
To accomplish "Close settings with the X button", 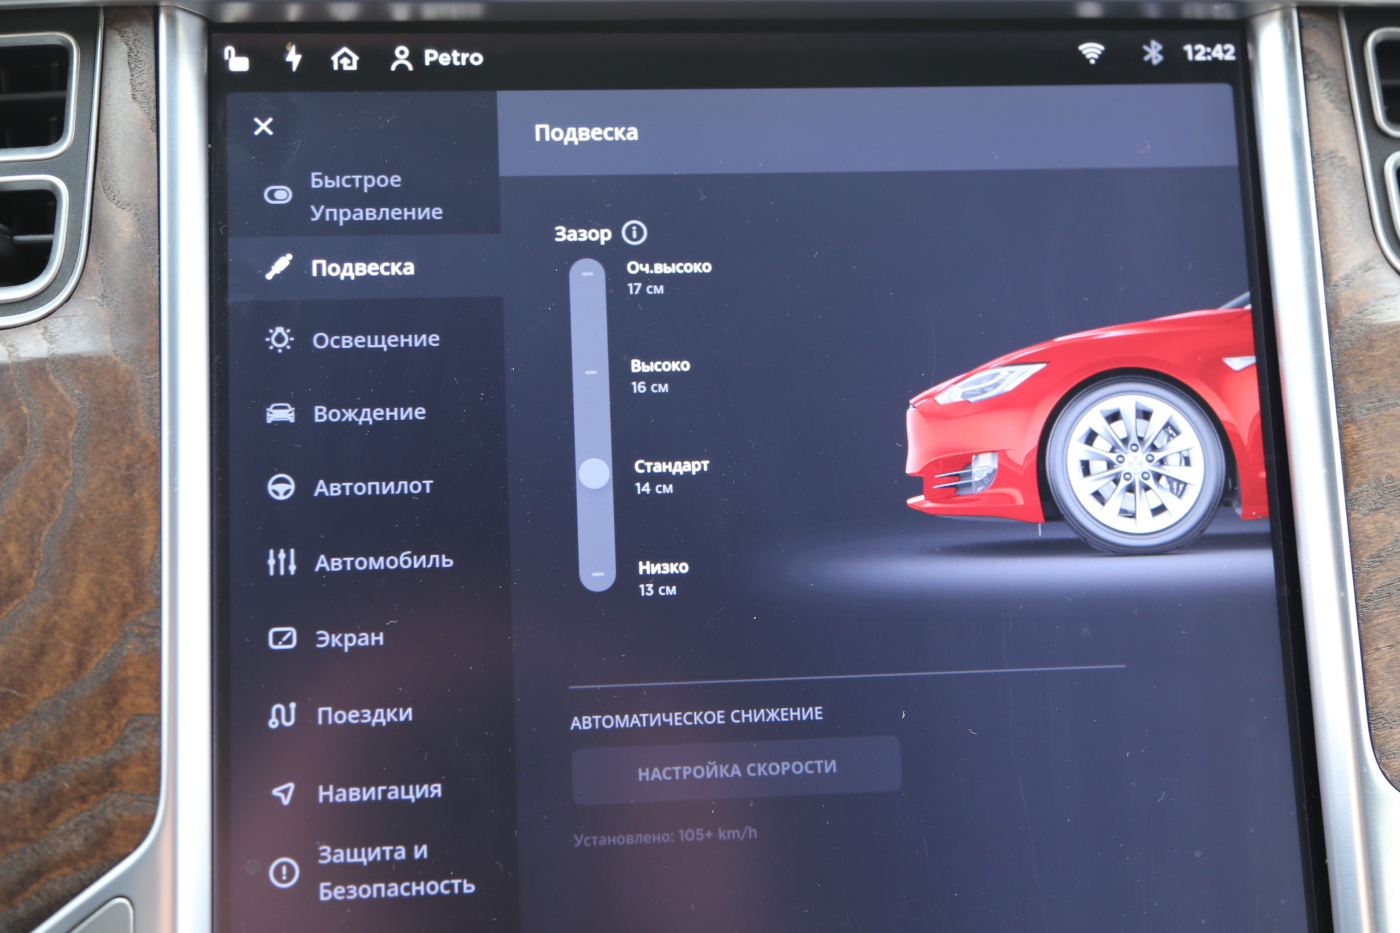I will click(x=262, y=126).
